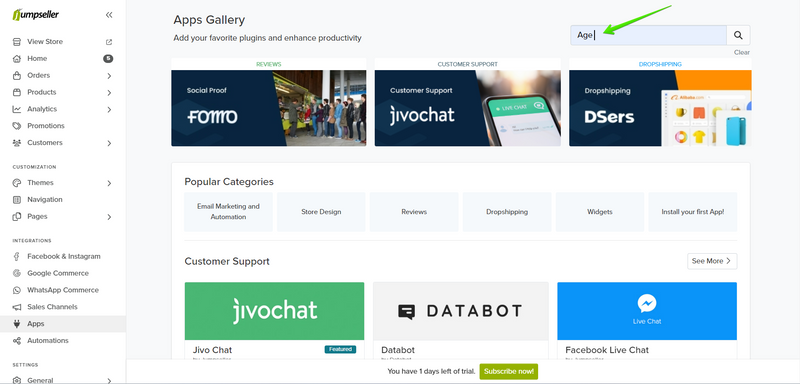Viewport: 800px width, 384px height.
Task: Select Install your first App! tile
Action: (x=692, y=212)
